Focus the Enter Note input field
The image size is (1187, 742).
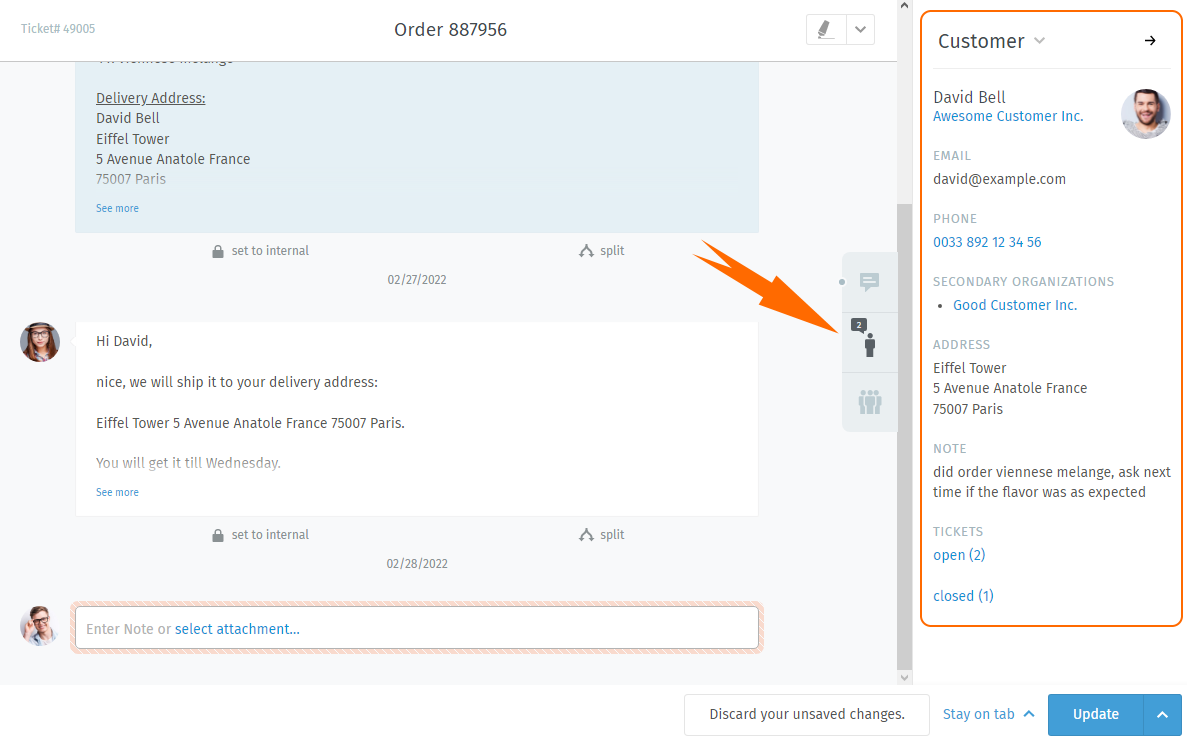point(417,628)
